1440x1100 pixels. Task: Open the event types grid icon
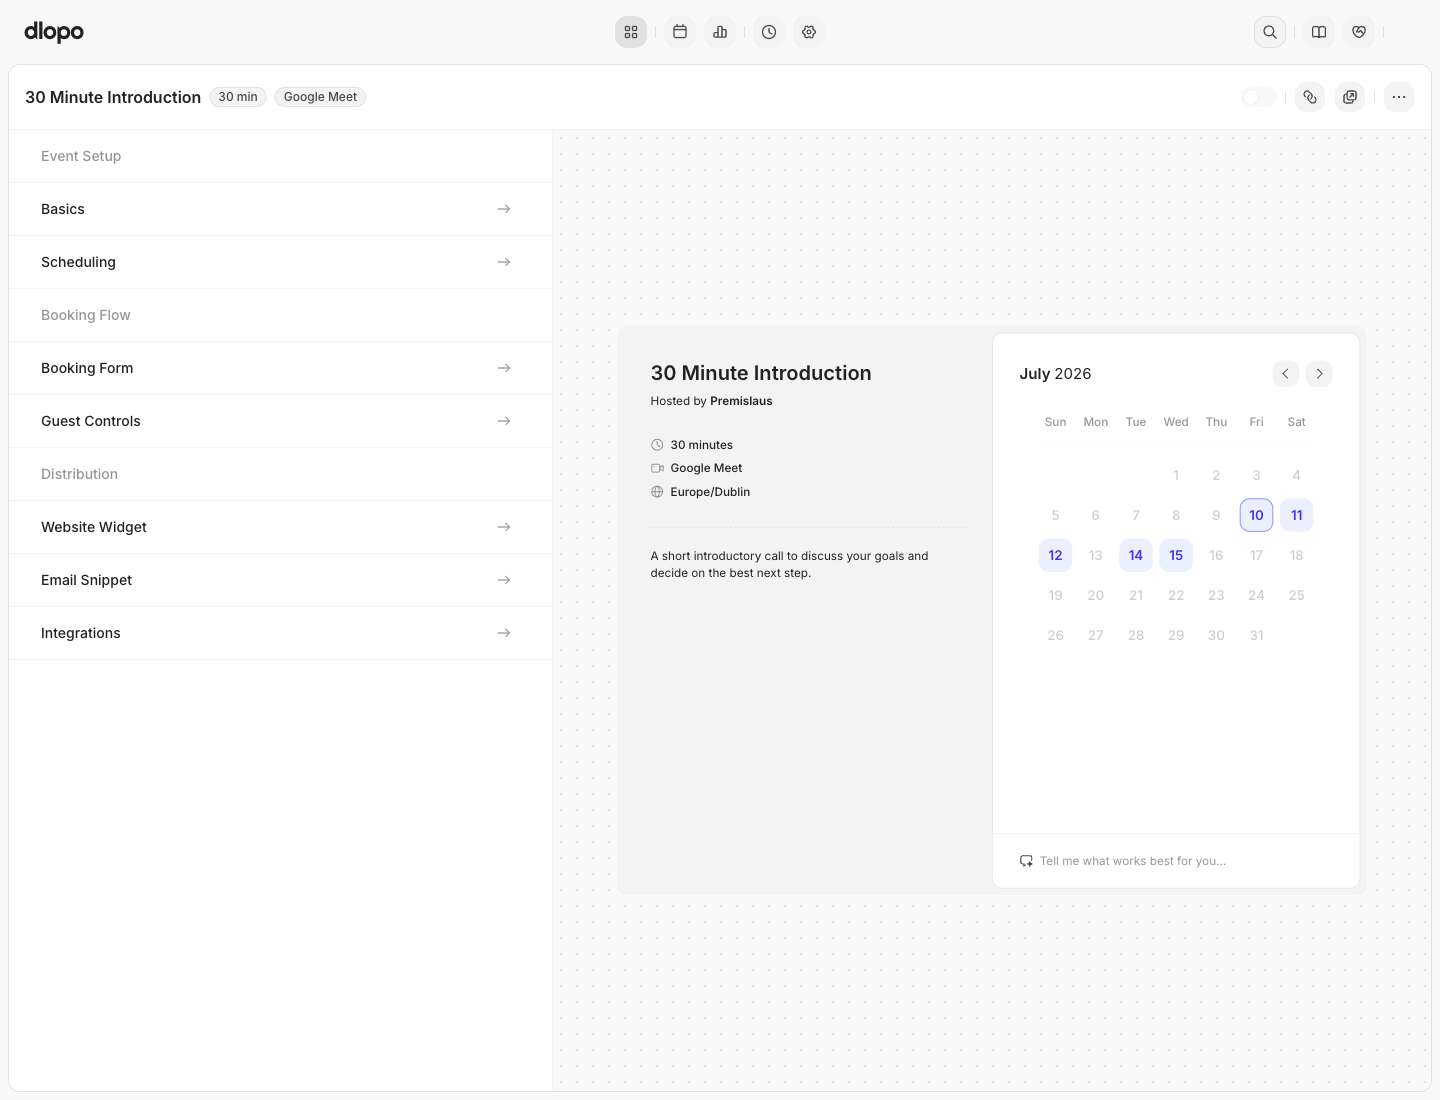631,32
